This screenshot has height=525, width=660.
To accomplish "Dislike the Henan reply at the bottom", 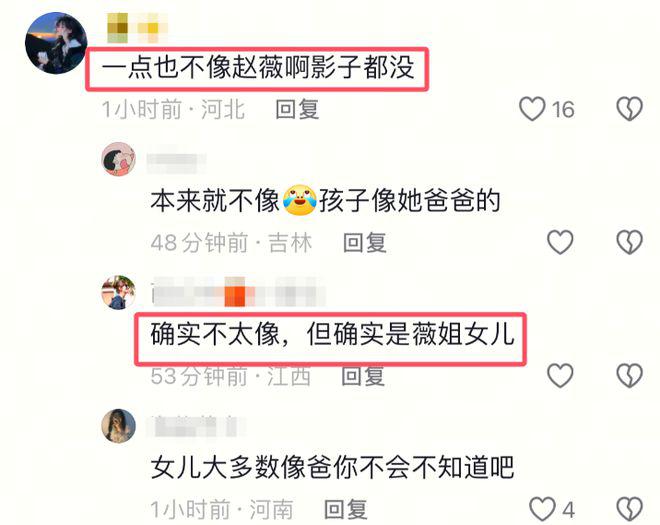I will pos(630,509).
